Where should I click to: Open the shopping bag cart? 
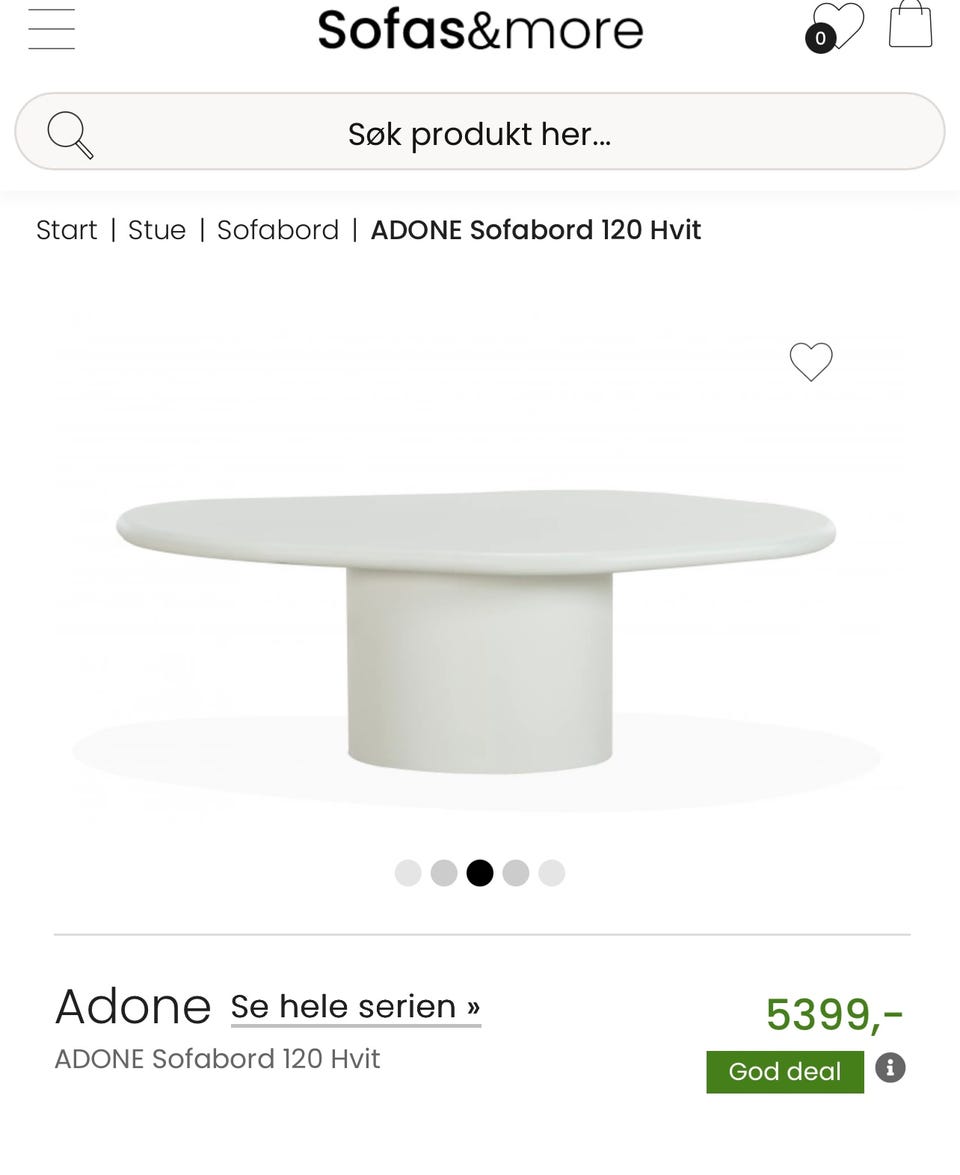point(910,24)
